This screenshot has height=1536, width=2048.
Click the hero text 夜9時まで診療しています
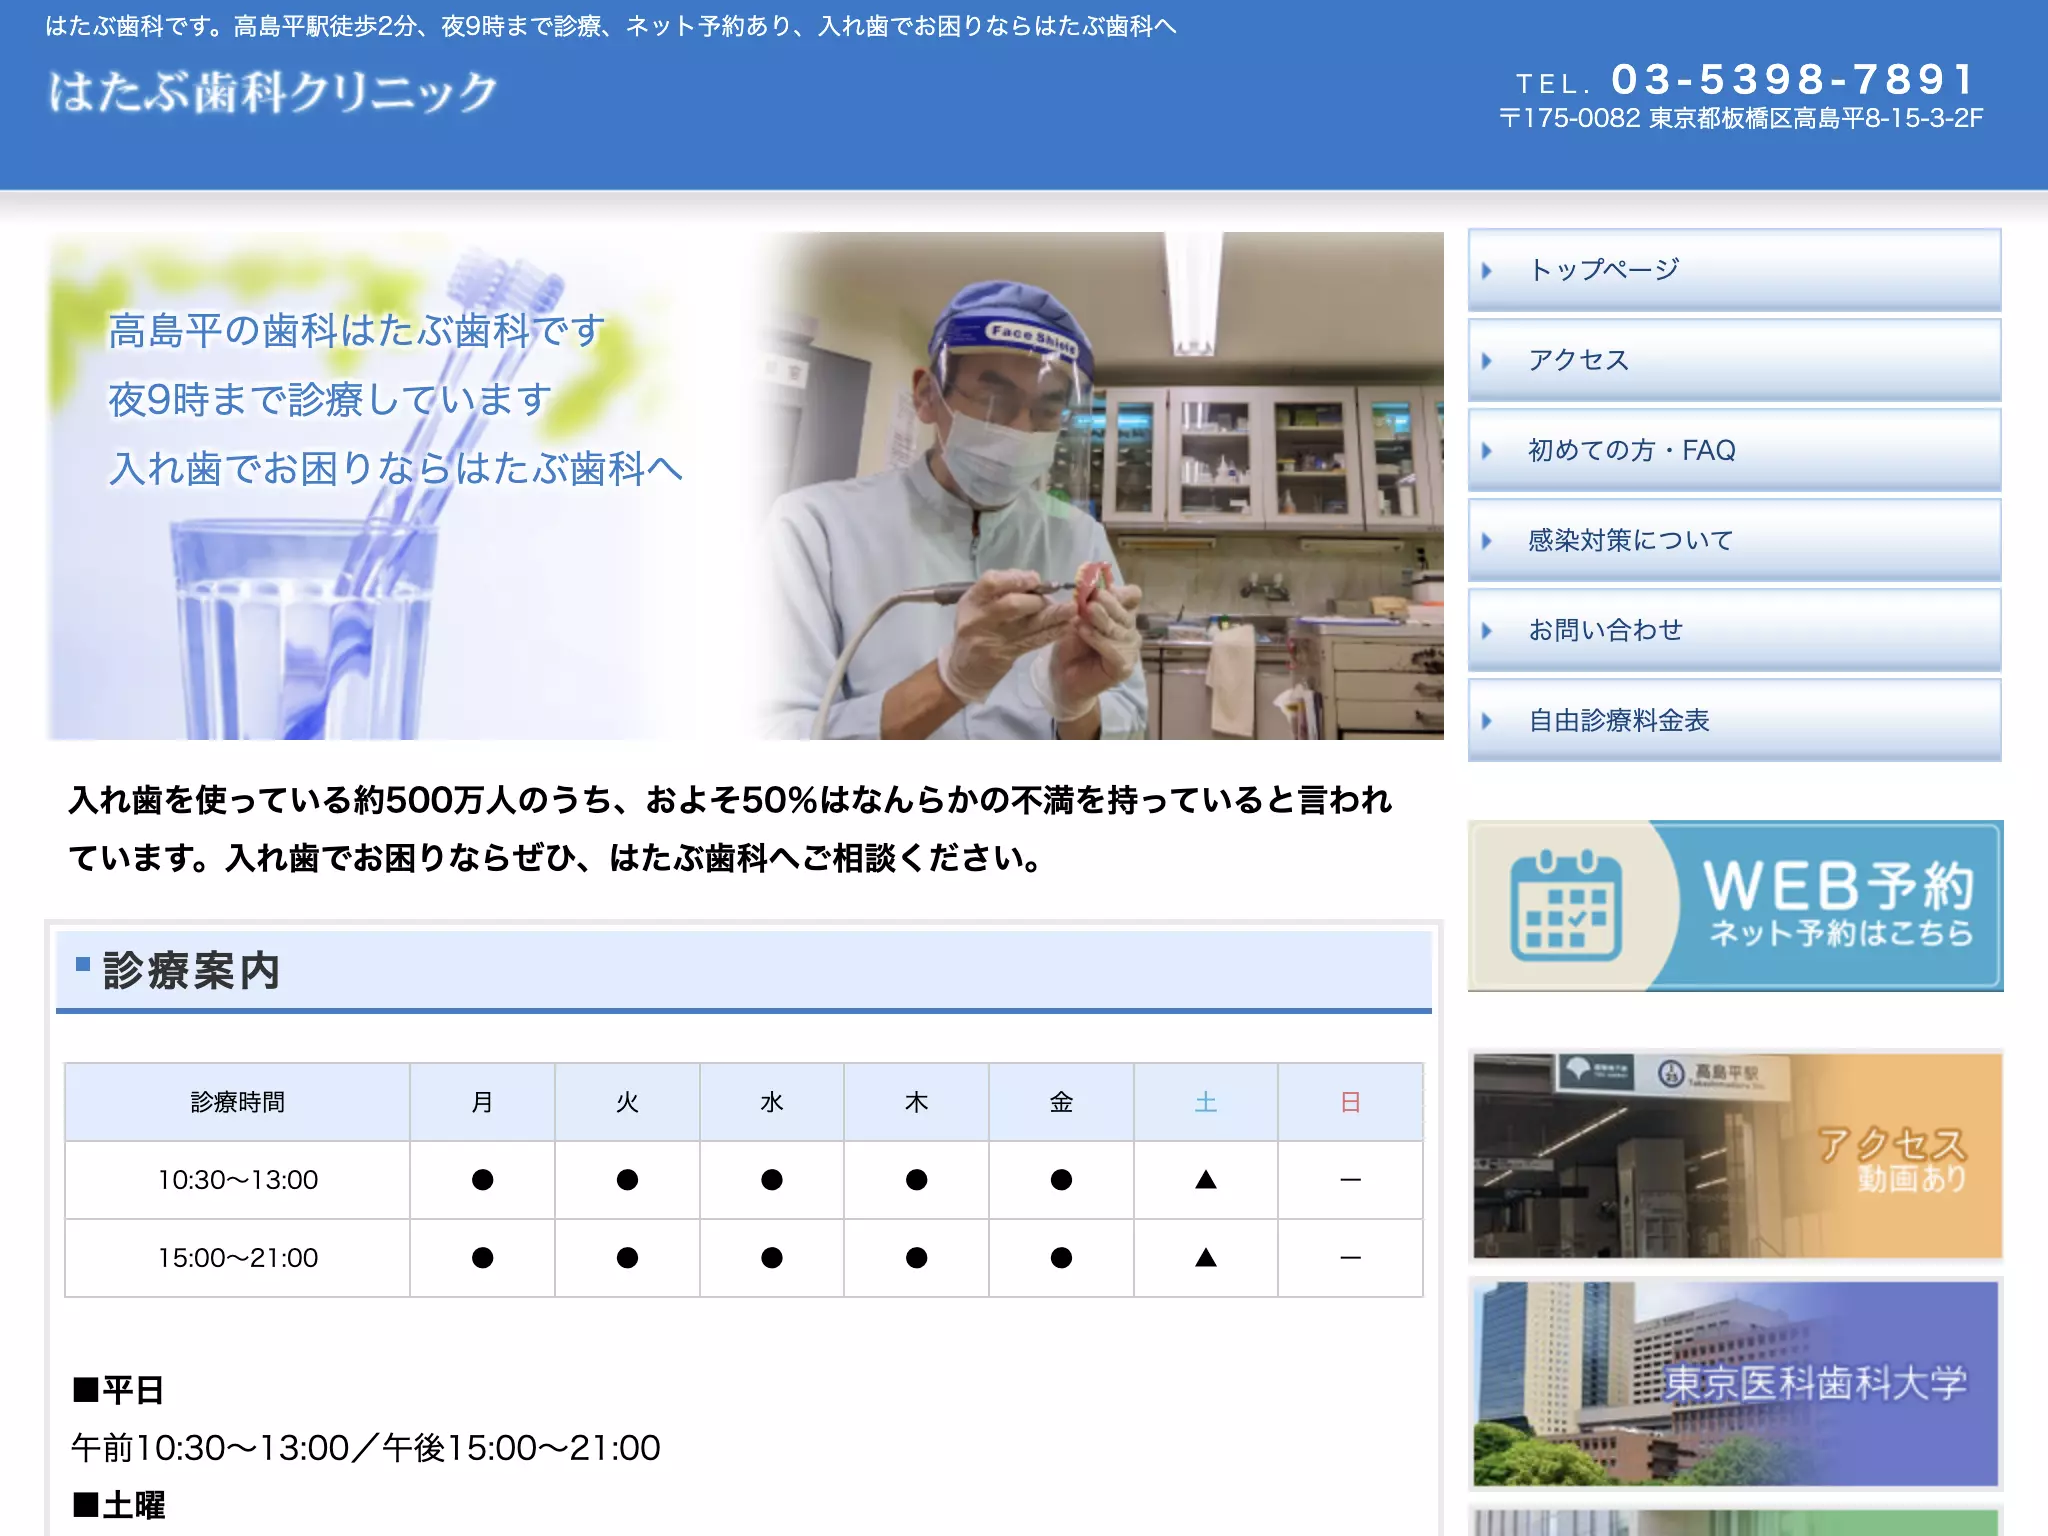coord(330,400)
